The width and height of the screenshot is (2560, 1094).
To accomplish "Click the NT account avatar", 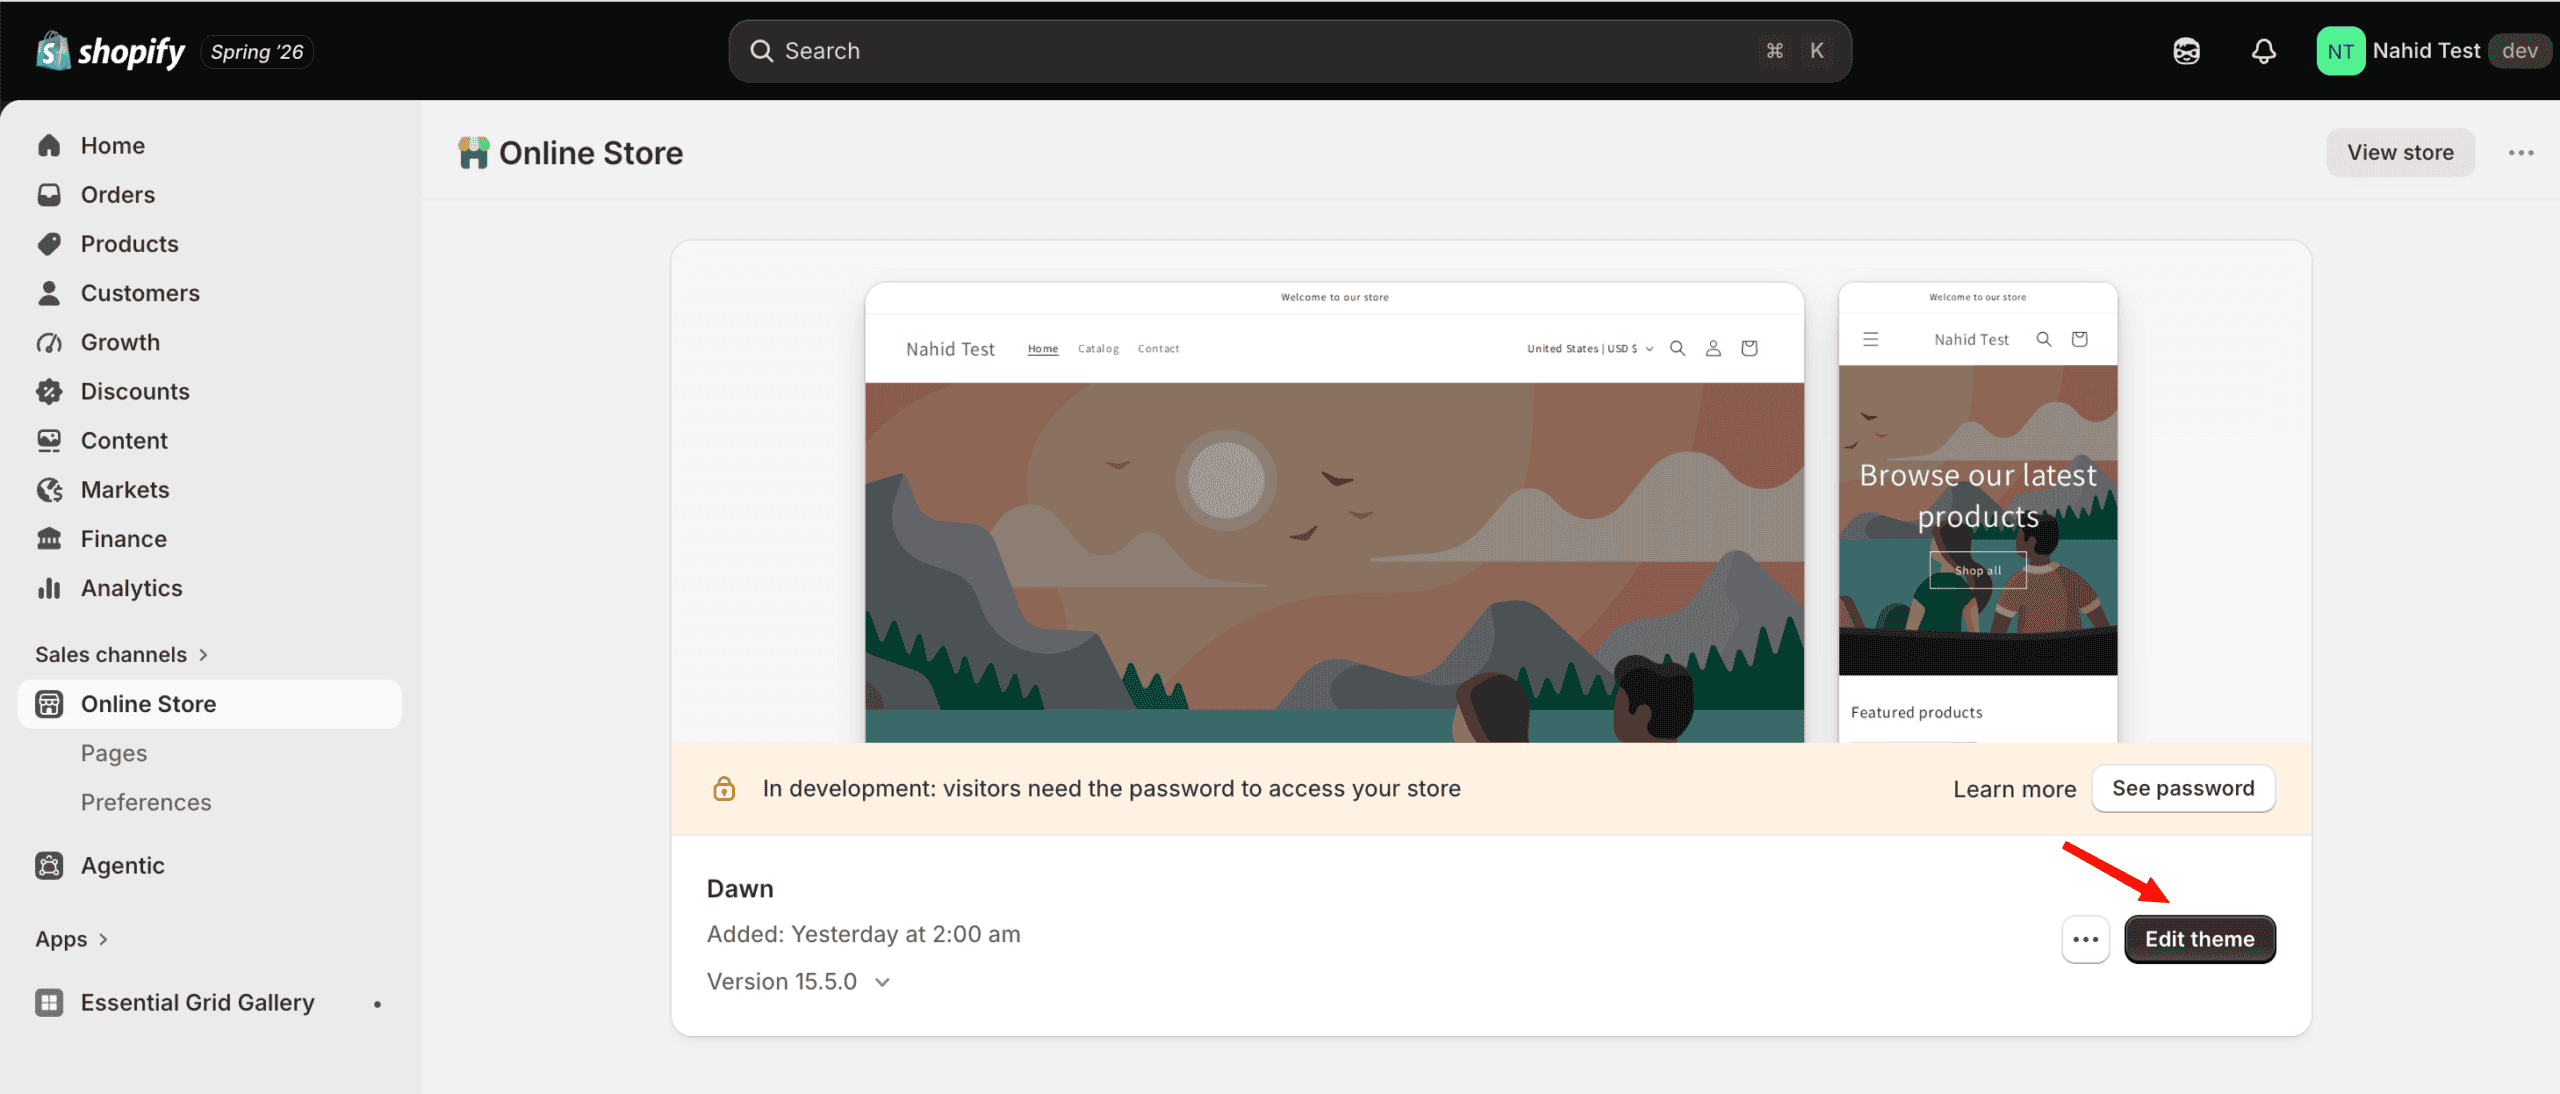I will (2340, 51).
